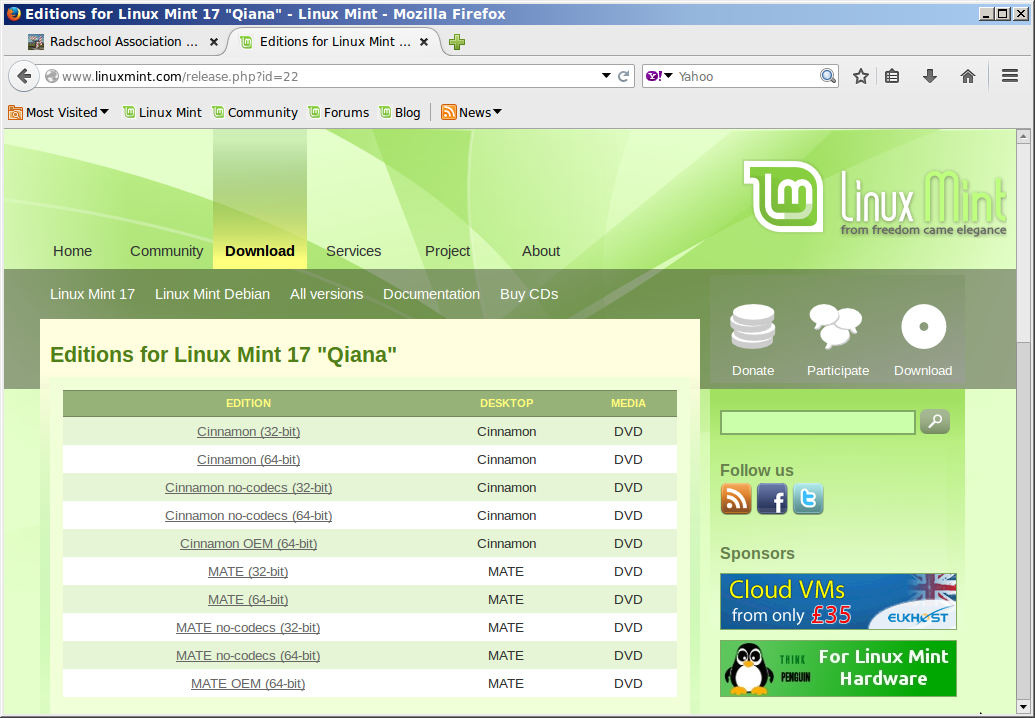This screenshot has height=718, width=1035.
Task: Click the site identity globe icon in address bar
Action: 51,77
